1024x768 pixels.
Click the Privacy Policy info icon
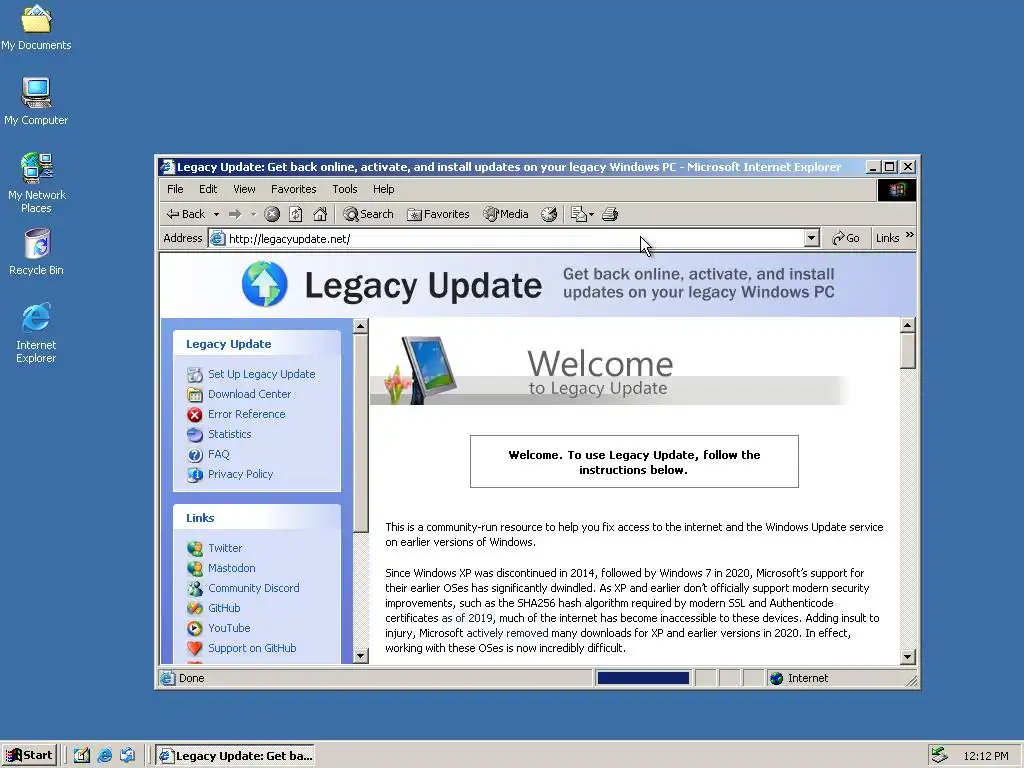195,475
